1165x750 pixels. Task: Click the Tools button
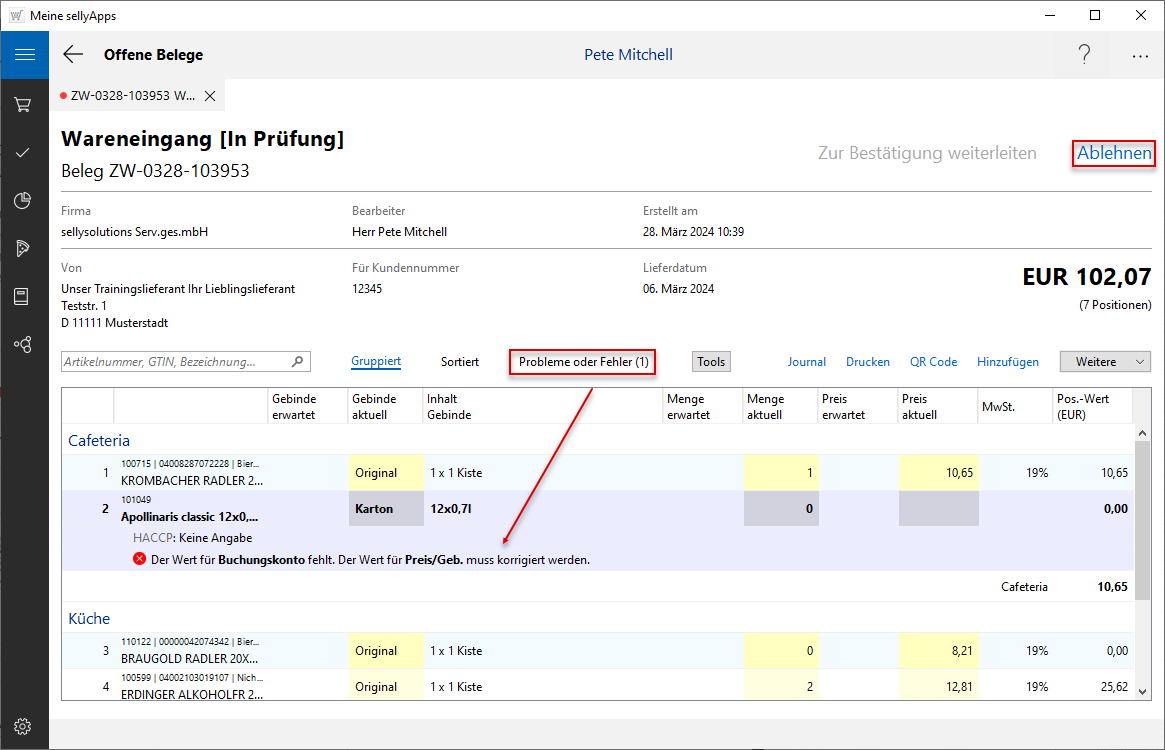(711, 362)
